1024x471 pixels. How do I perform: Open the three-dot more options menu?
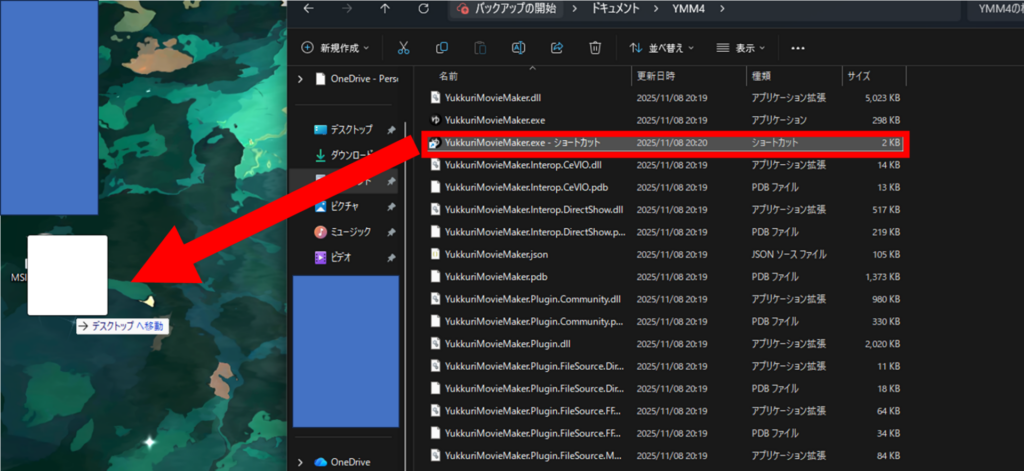point(797,48)
